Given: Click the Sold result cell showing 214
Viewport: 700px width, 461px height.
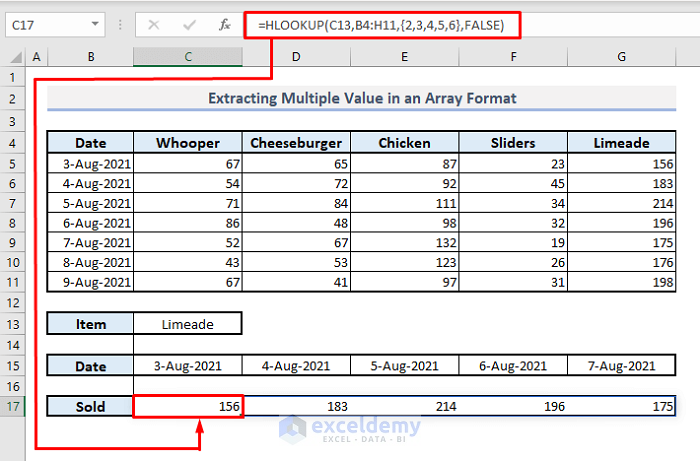Looking at the screenshot, I should click(404, 407).
